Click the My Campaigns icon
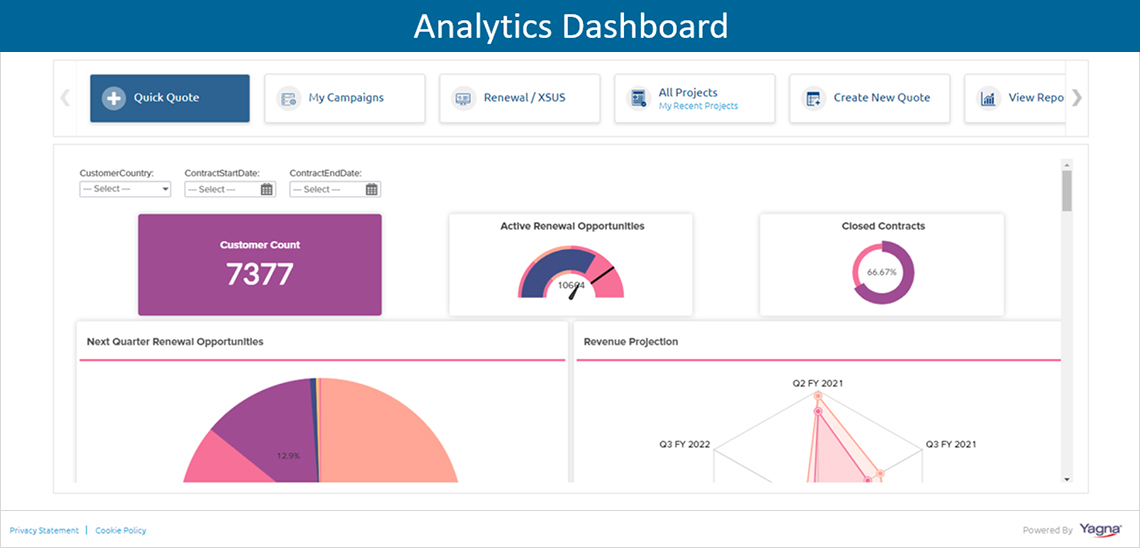 click(288, 98)
